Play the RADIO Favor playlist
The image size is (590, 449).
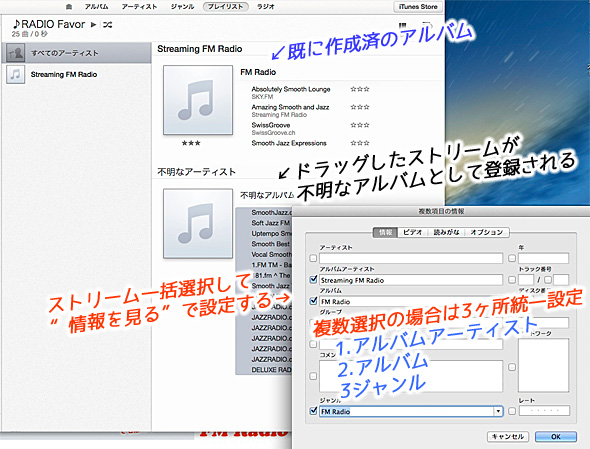93,25
